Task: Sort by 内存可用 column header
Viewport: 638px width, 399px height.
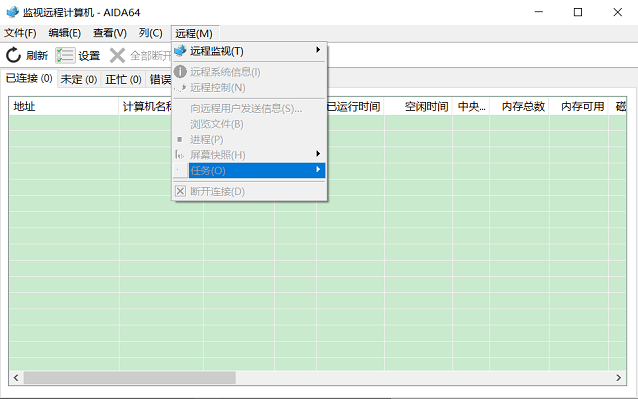Action: tap(579, 107)
